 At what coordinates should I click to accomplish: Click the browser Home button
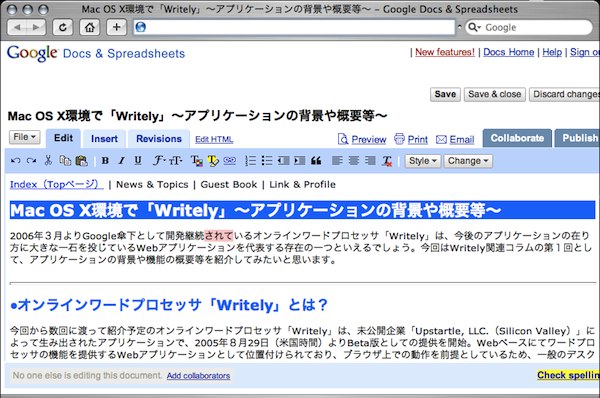click(90, 28)
